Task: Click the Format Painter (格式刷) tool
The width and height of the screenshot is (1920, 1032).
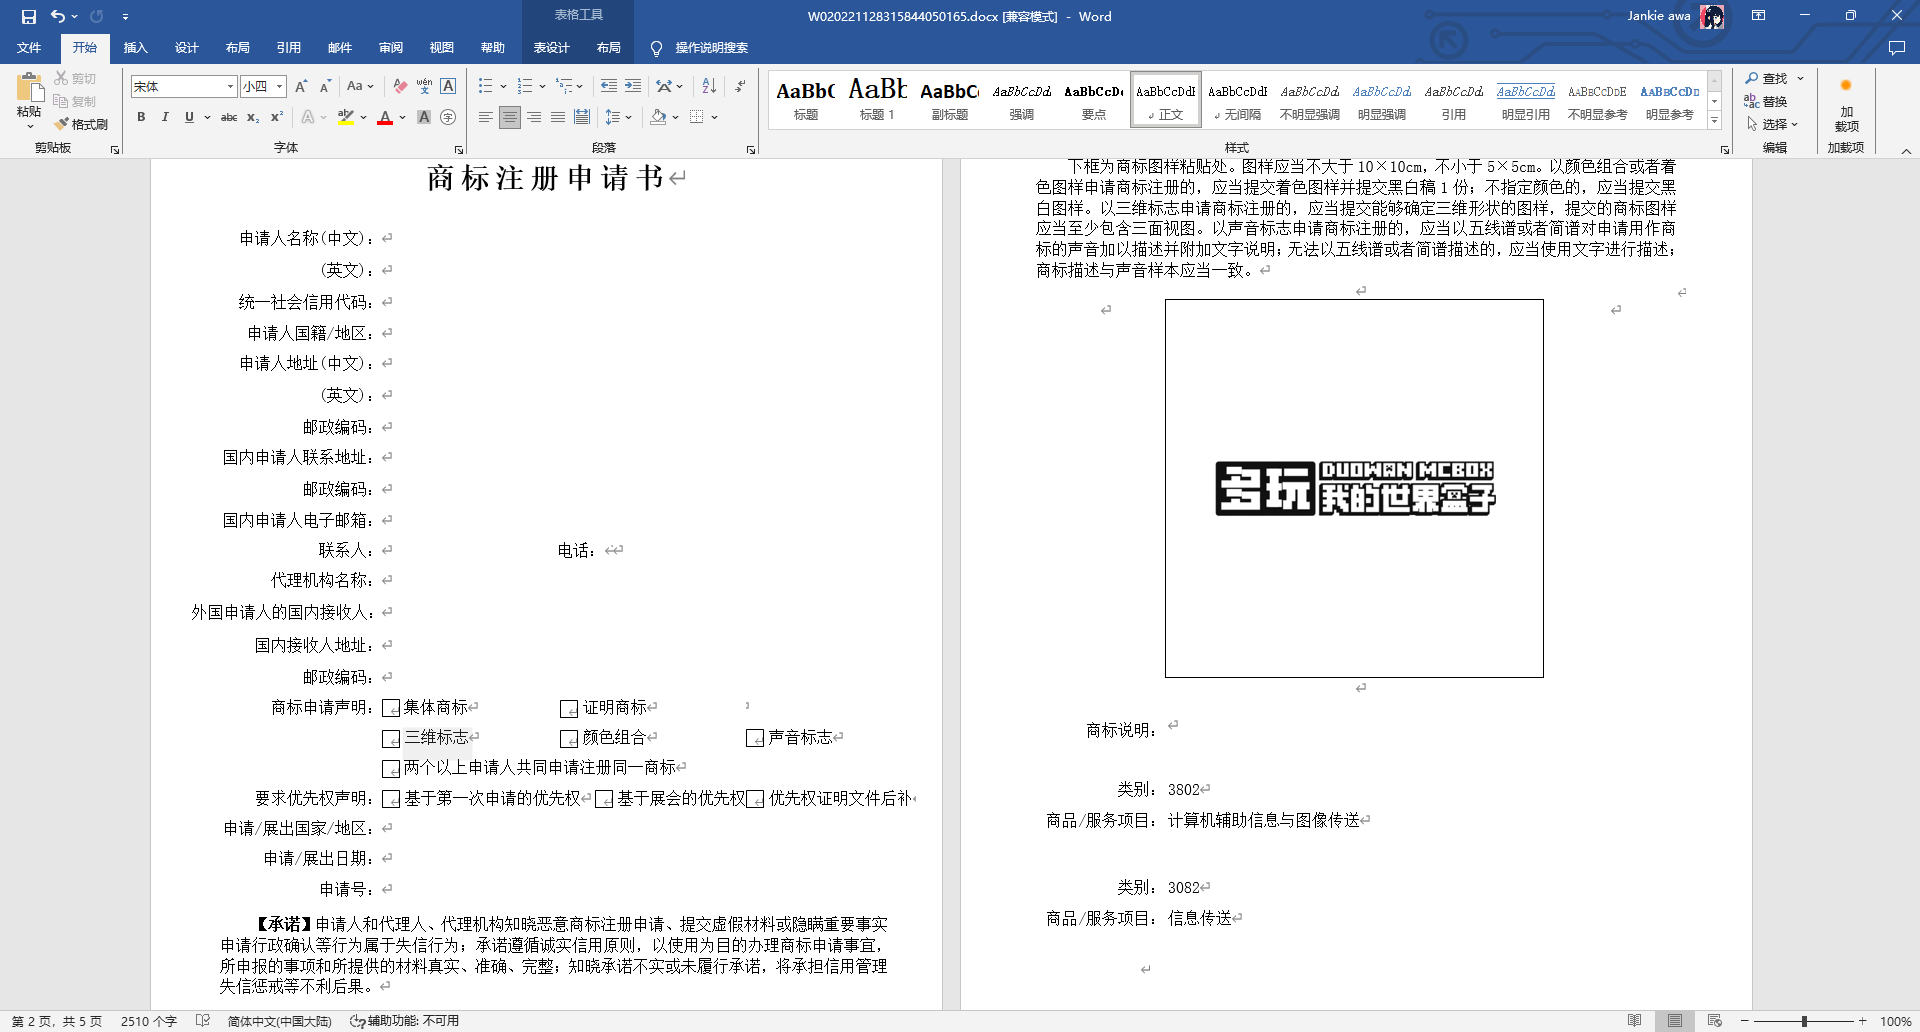Action: tap(81, 124)
